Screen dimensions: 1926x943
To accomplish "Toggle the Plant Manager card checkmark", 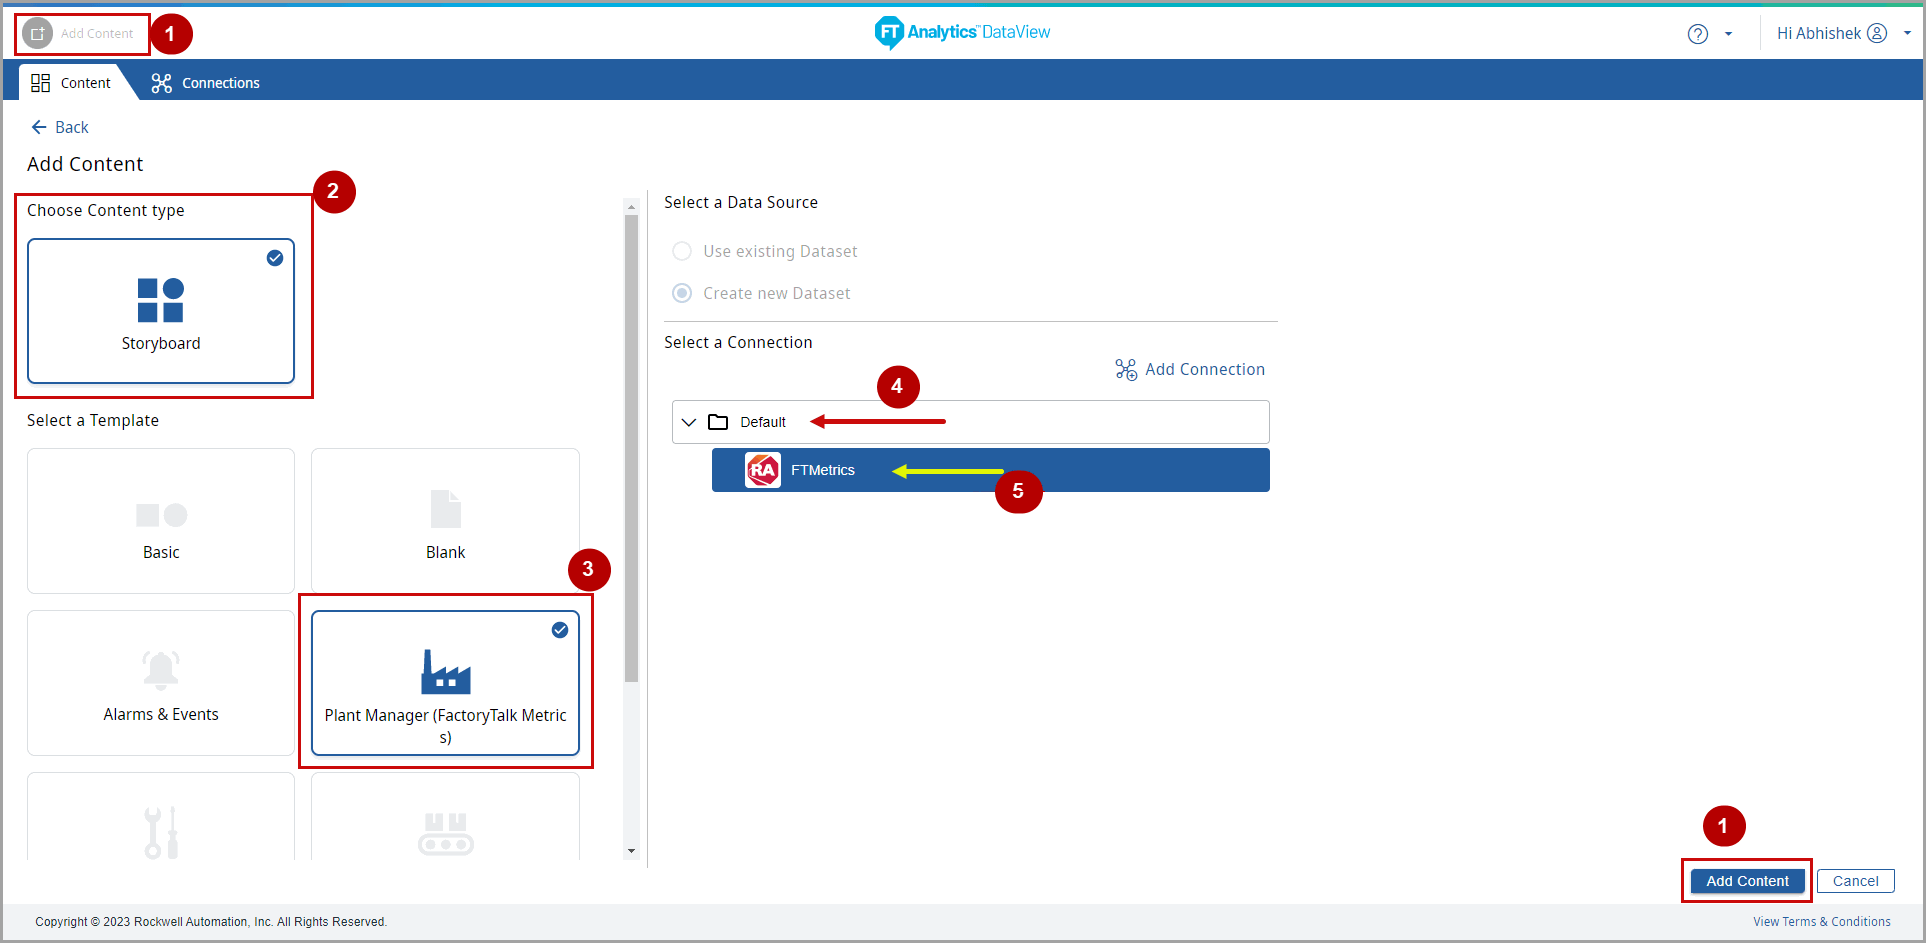I will 560,630.
